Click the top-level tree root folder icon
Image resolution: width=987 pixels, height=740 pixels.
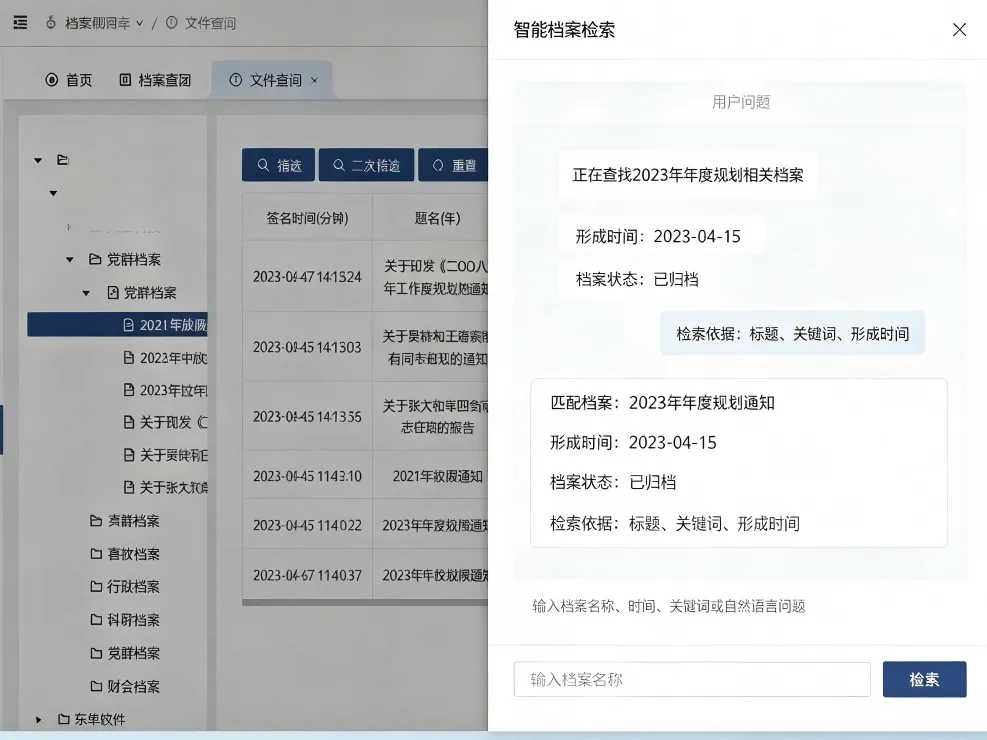coord(62,160)
